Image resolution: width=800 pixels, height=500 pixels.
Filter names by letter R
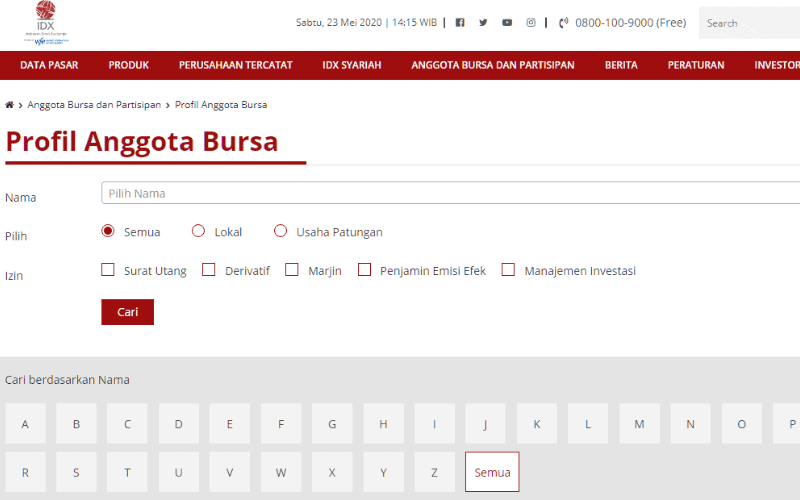[26, 472]
